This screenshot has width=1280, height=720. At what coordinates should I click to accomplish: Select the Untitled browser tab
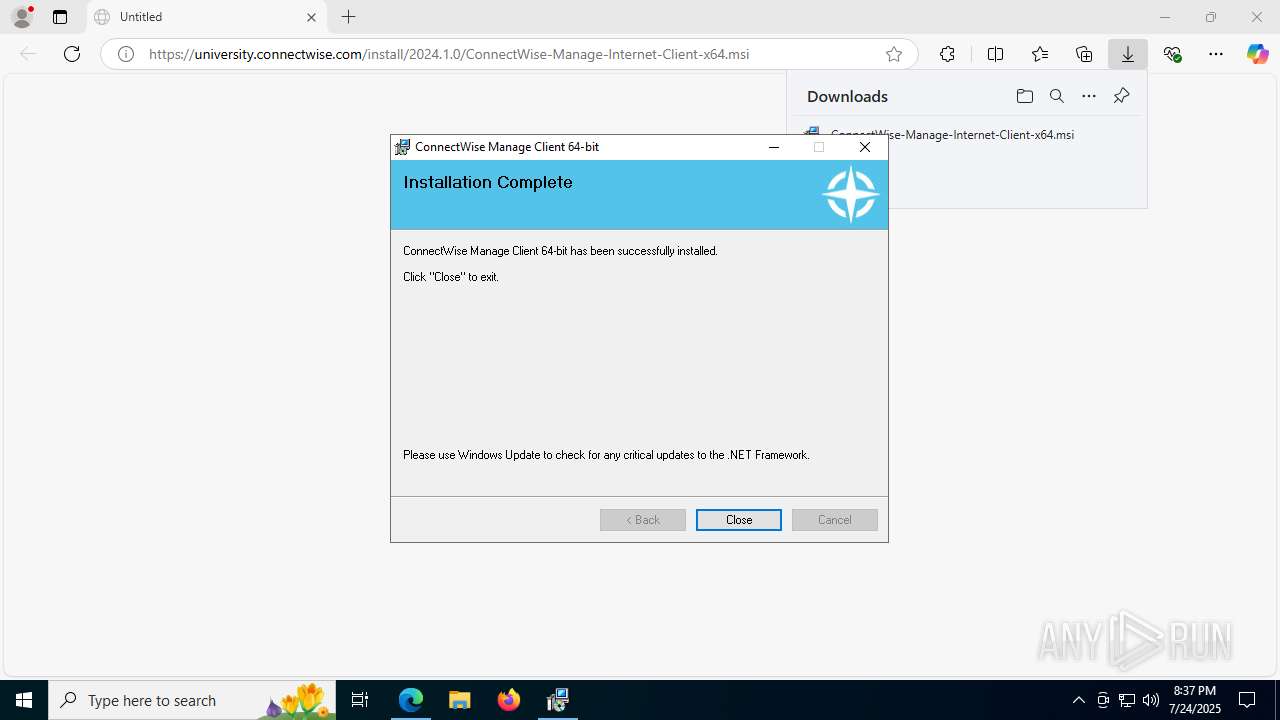206,17
